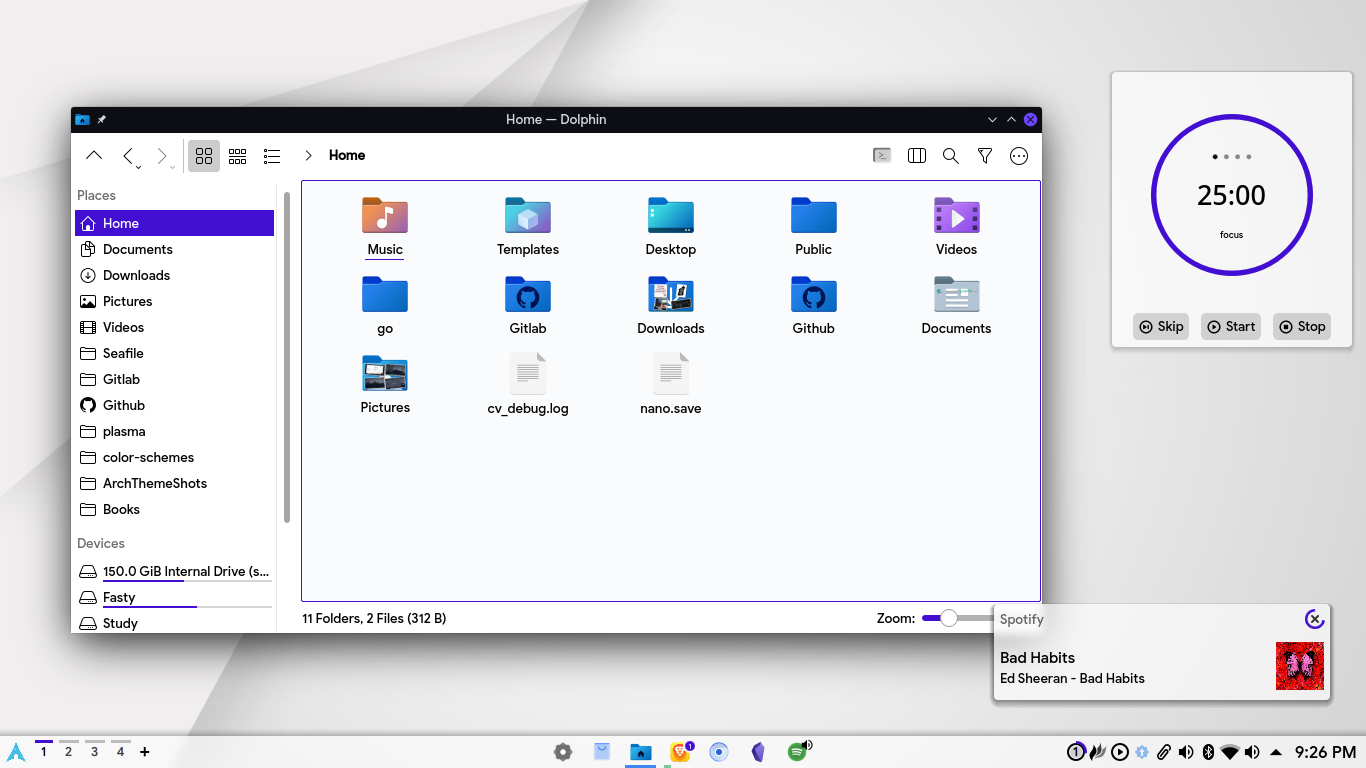
Task: Select the Github folder in file view
Action: pyautogui.click(x=814, y=294)
